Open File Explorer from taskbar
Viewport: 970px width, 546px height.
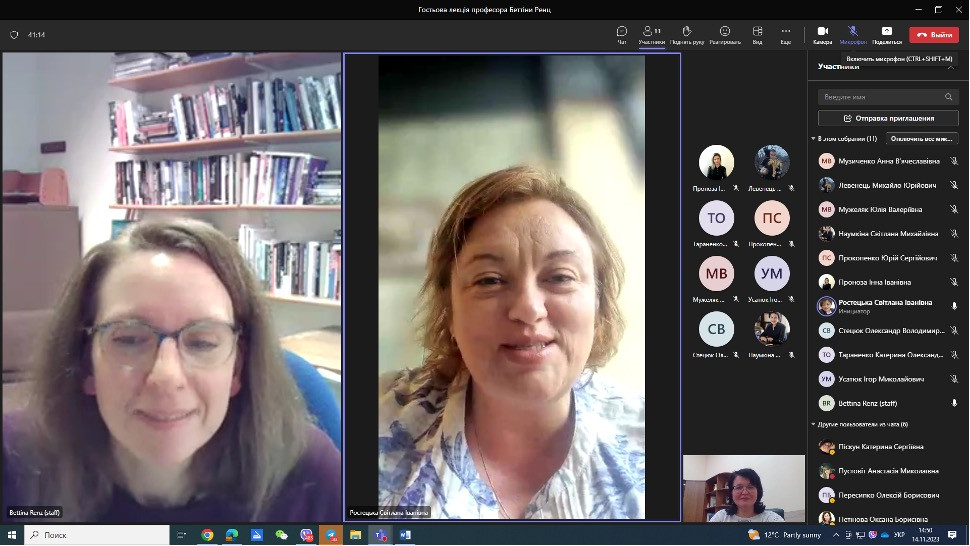pos(356,535)
